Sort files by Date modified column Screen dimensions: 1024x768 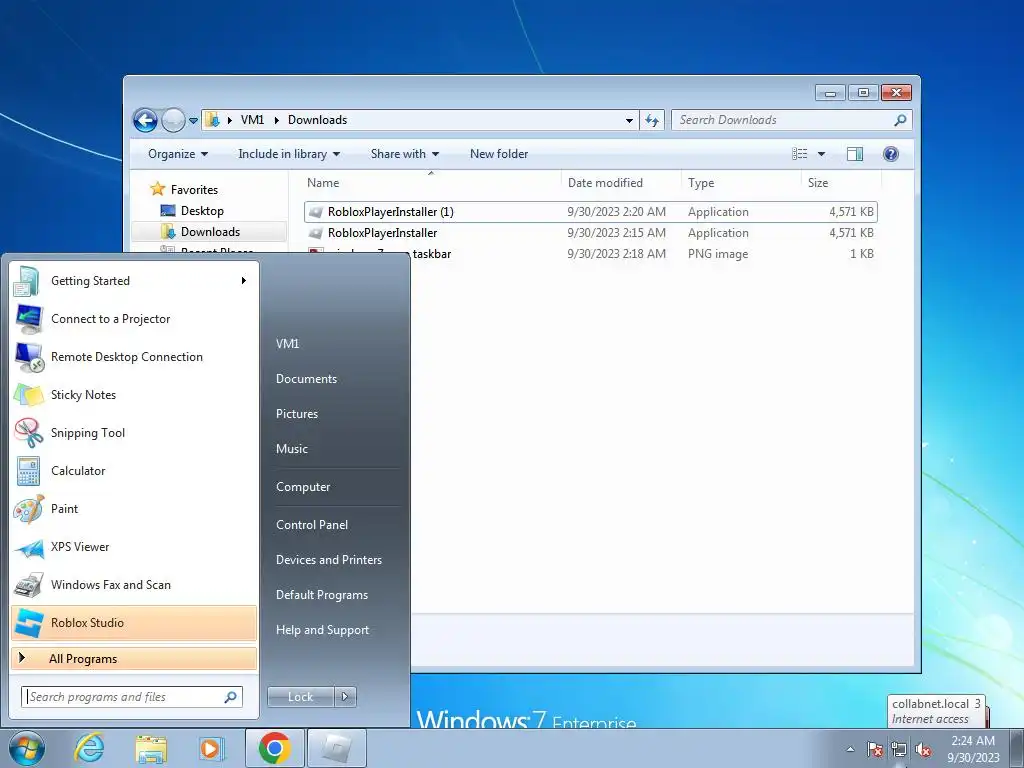coord(620,183)
